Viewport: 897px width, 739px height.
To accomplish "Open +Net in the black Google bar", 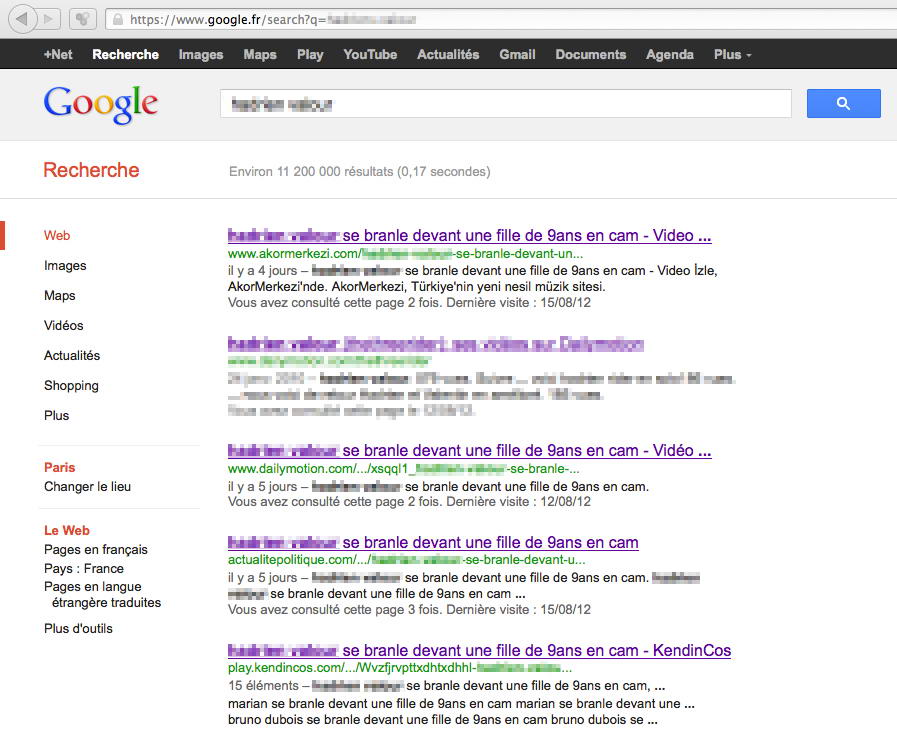I will coord(58,54).
